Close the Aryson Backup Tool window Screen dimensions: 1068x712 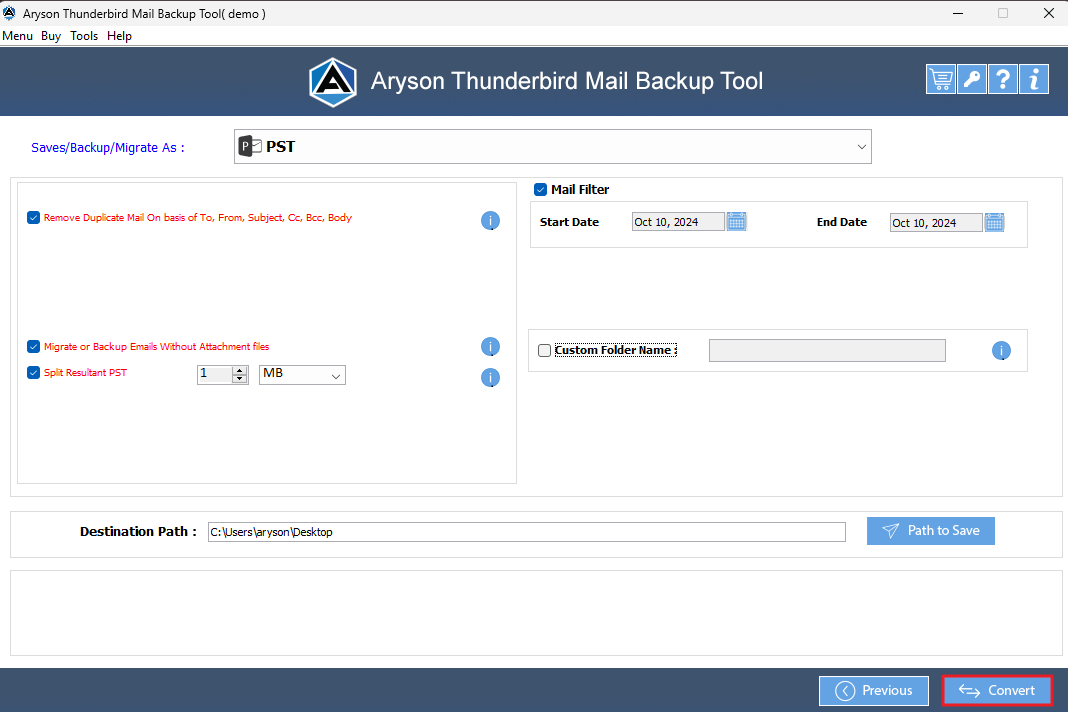(1048, 13)
